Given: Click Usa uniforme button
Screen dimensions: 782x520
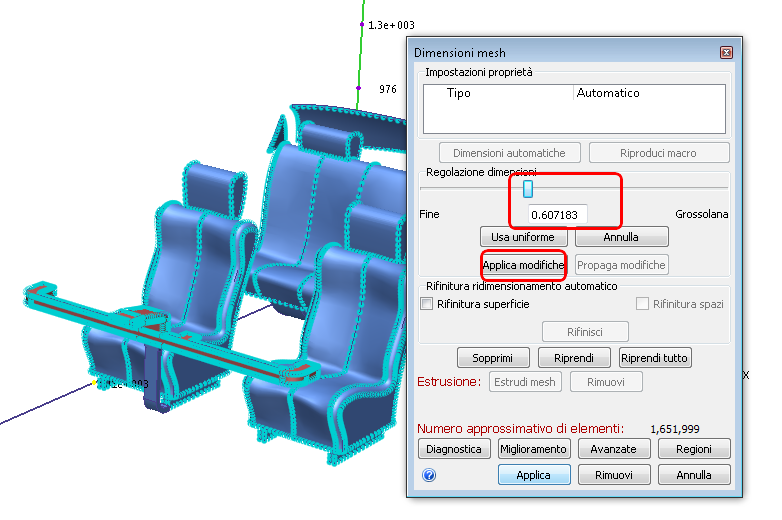Looking at the screenshot, I should tap(524, 237).
